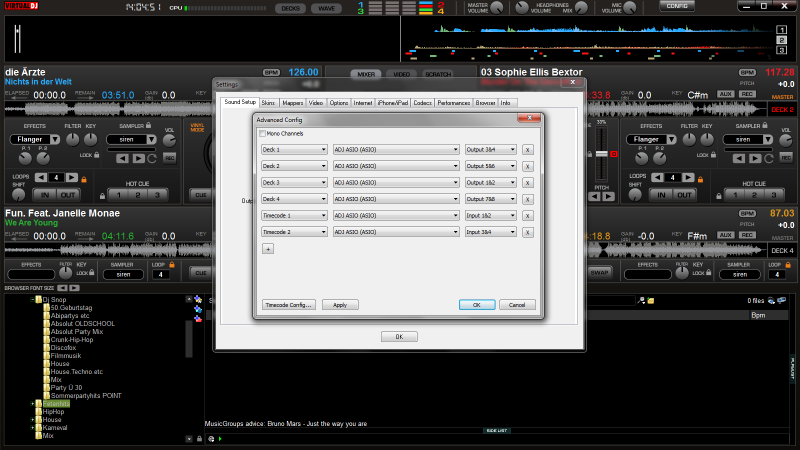The image size is (800, 450).
Task: Toggle deck 2 loop lock icon
Action: 701,179
